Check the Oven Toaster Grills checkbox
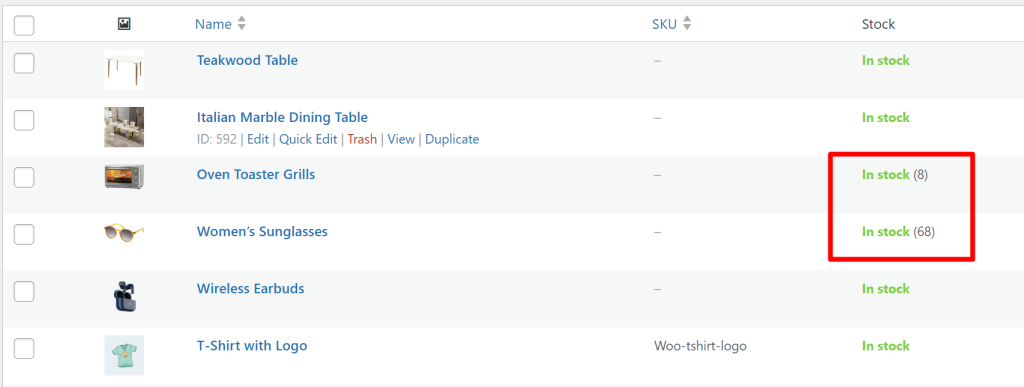Viewport: 1024px width, 387px height. point(24,178)
